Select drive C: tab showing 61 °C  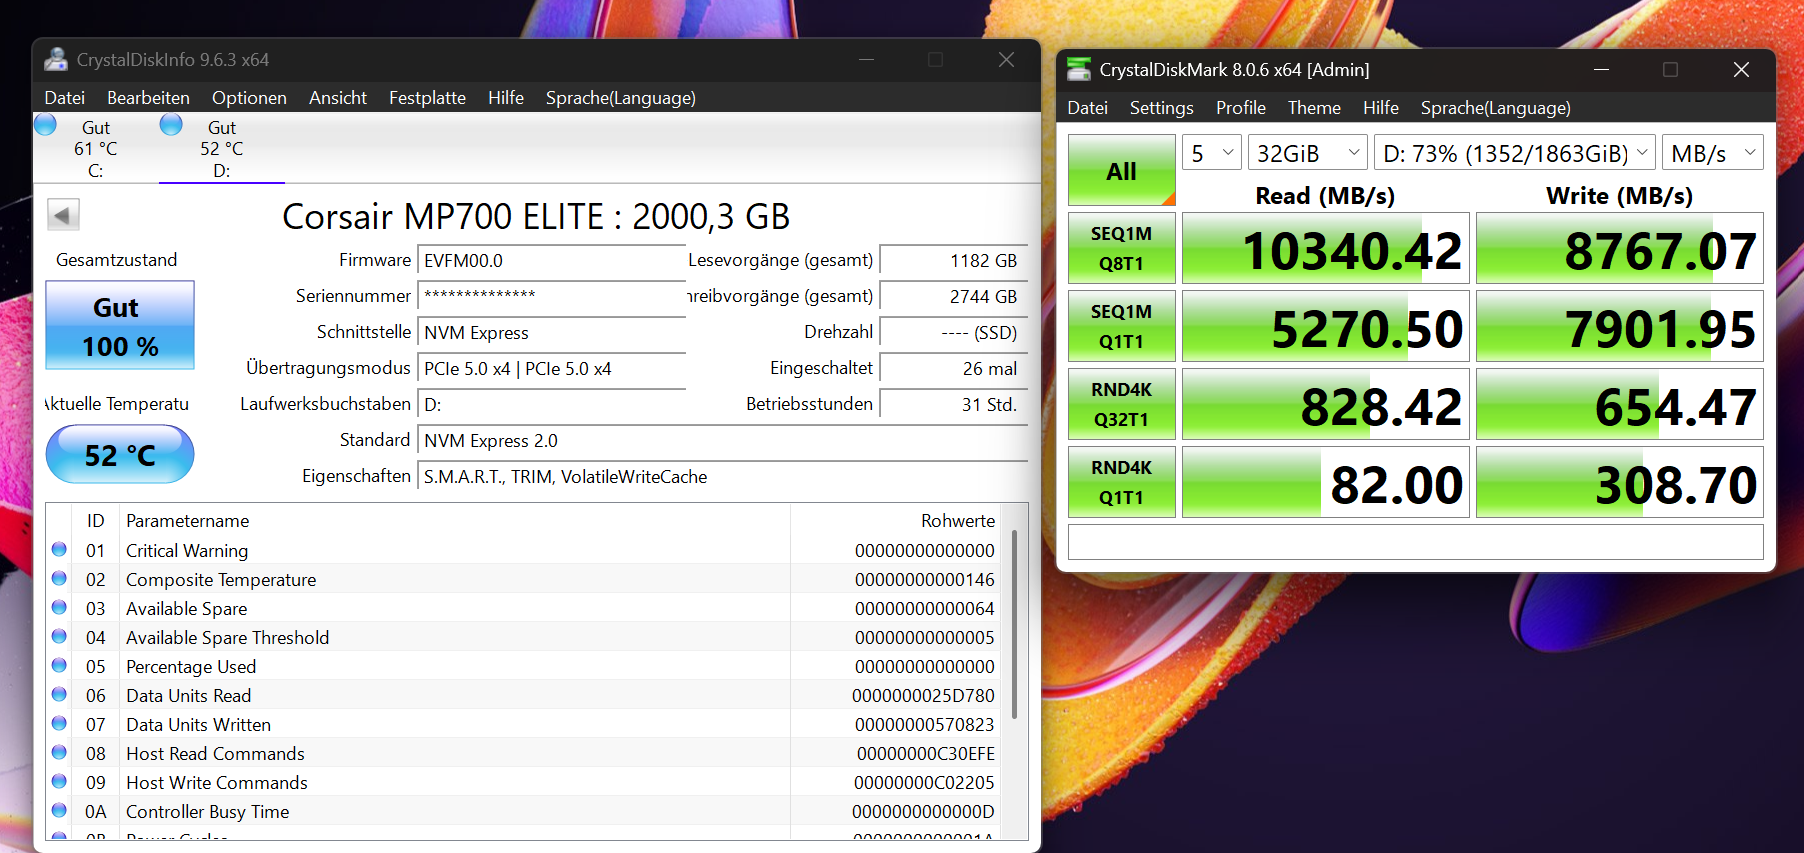pyautogui.click(x=96, y=148)
